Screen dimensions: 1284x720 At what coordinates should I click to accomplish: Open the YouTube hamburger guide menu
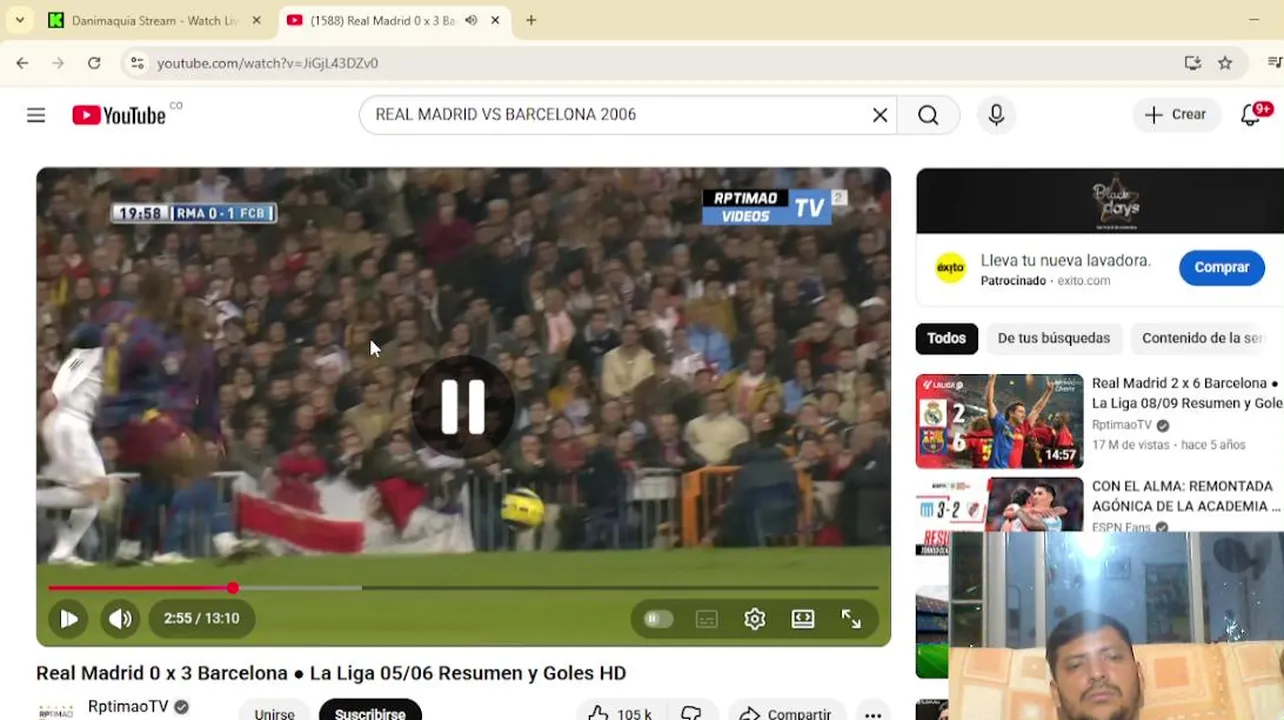[x=36, y=115]
